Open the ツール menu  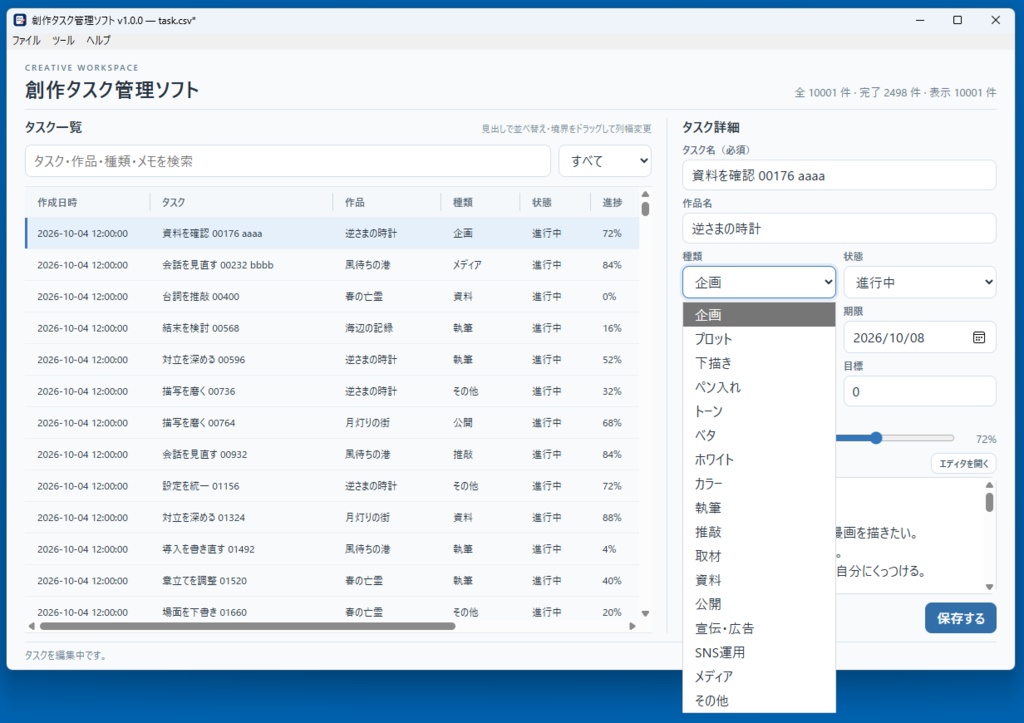click(63, 40)
